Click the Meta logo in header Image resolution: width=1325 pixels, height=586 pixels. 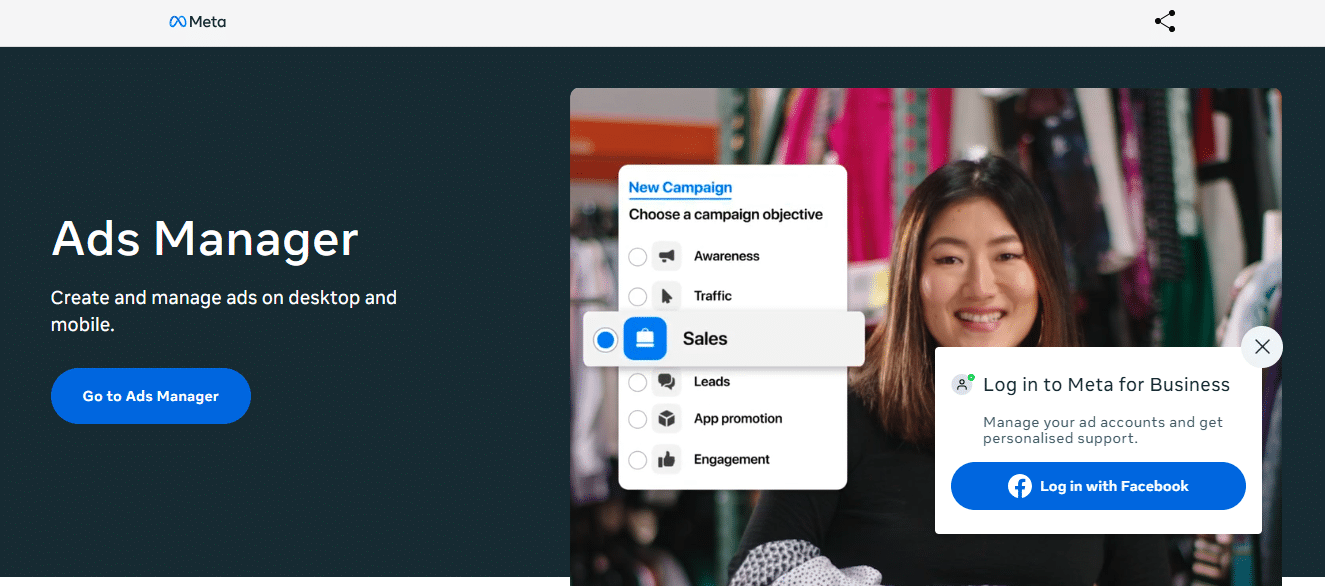[x=198, y=22]
